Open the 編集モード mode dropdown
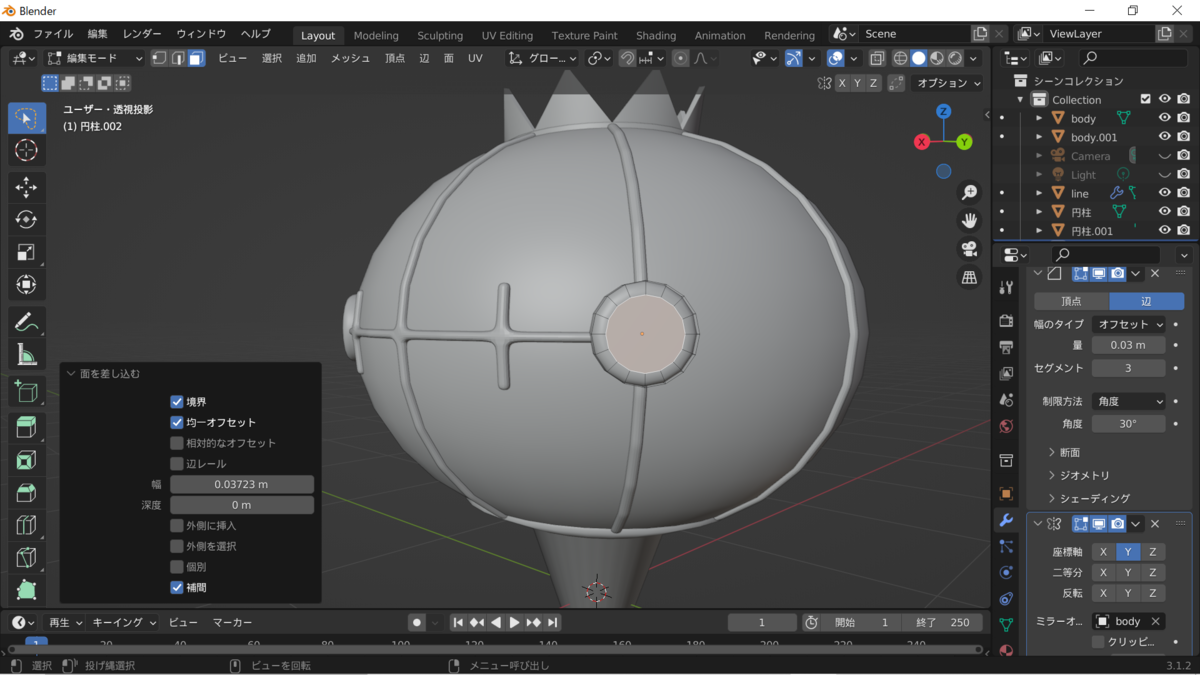The height and width of the screenshot is (675, 1200). pos(95,58)
